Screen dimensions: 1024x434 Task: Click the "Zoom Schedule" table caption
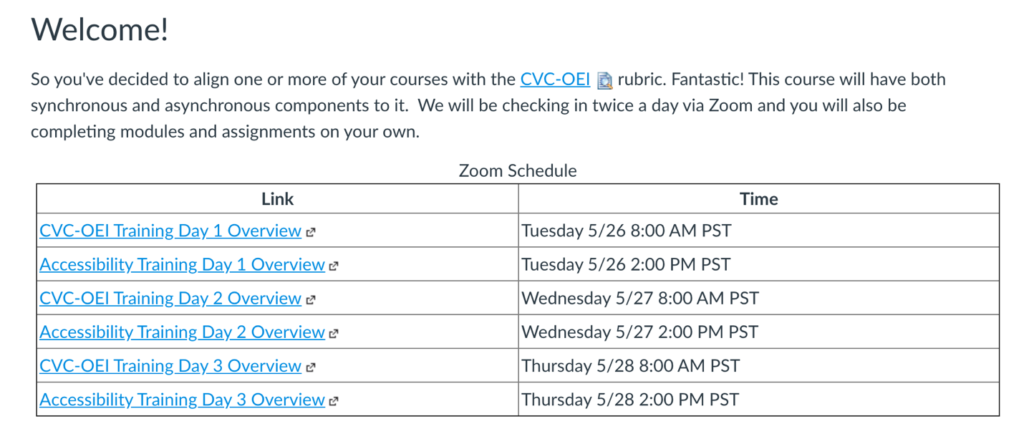click(518, 171)
